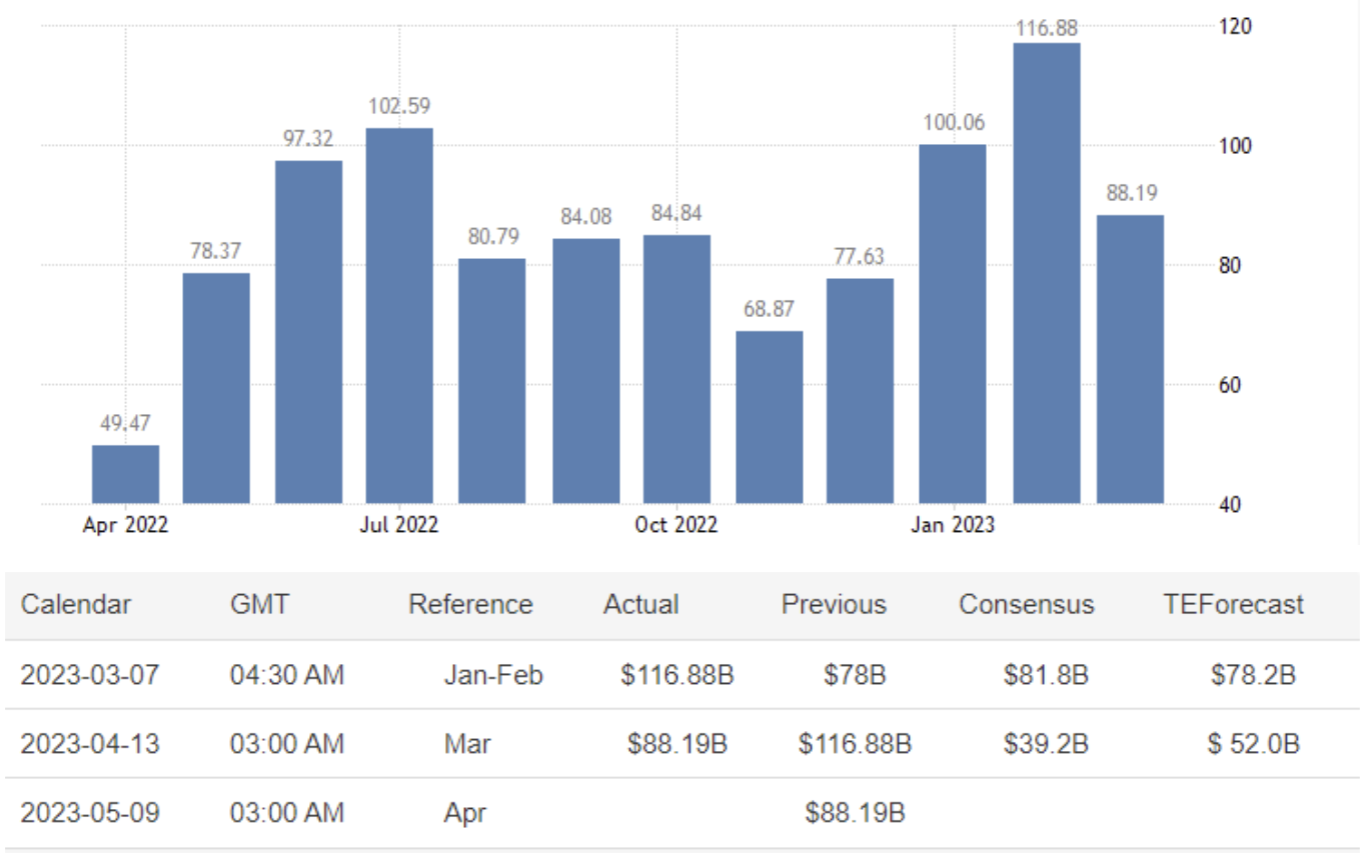Sort by the Actual column header
The image size is (1370, 858).
(641, 605)
